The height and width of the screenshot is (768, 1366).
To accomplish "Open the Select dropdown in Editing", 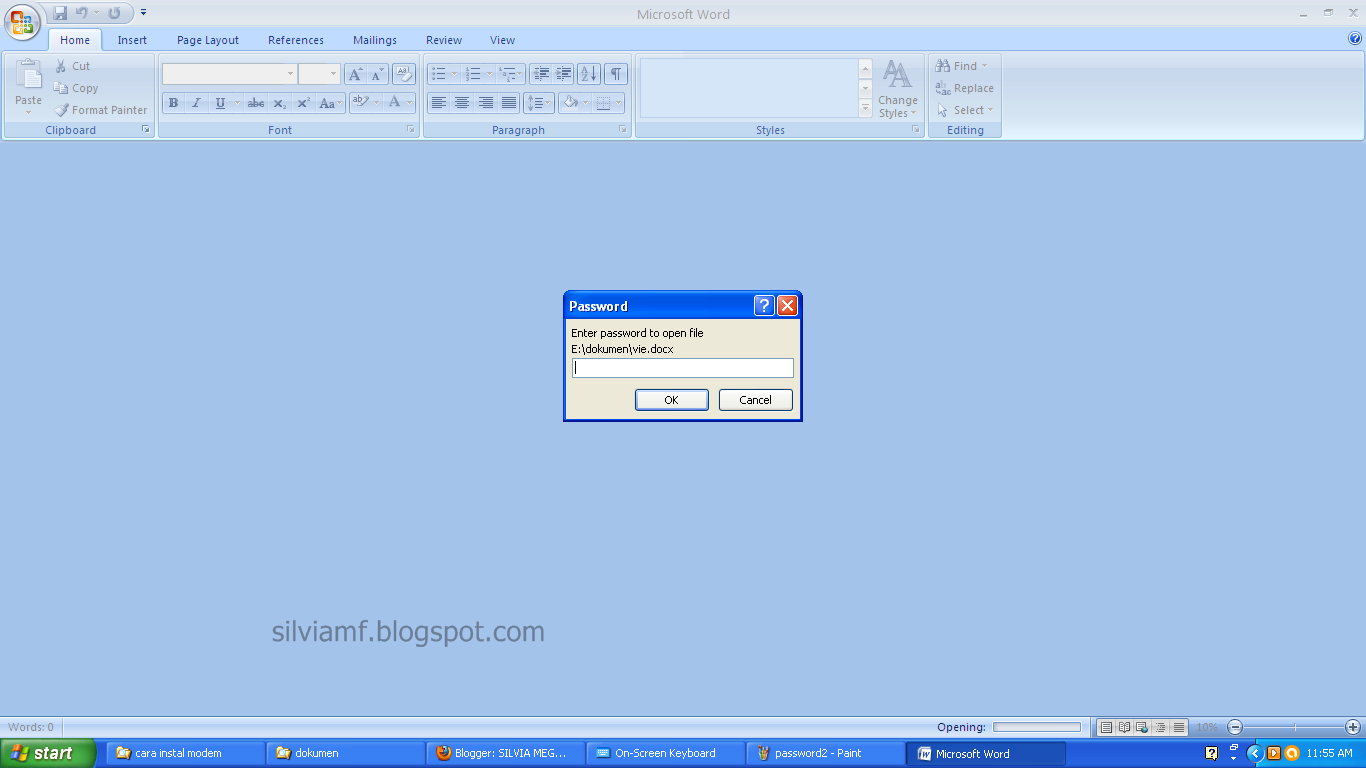I will [965, 110].
